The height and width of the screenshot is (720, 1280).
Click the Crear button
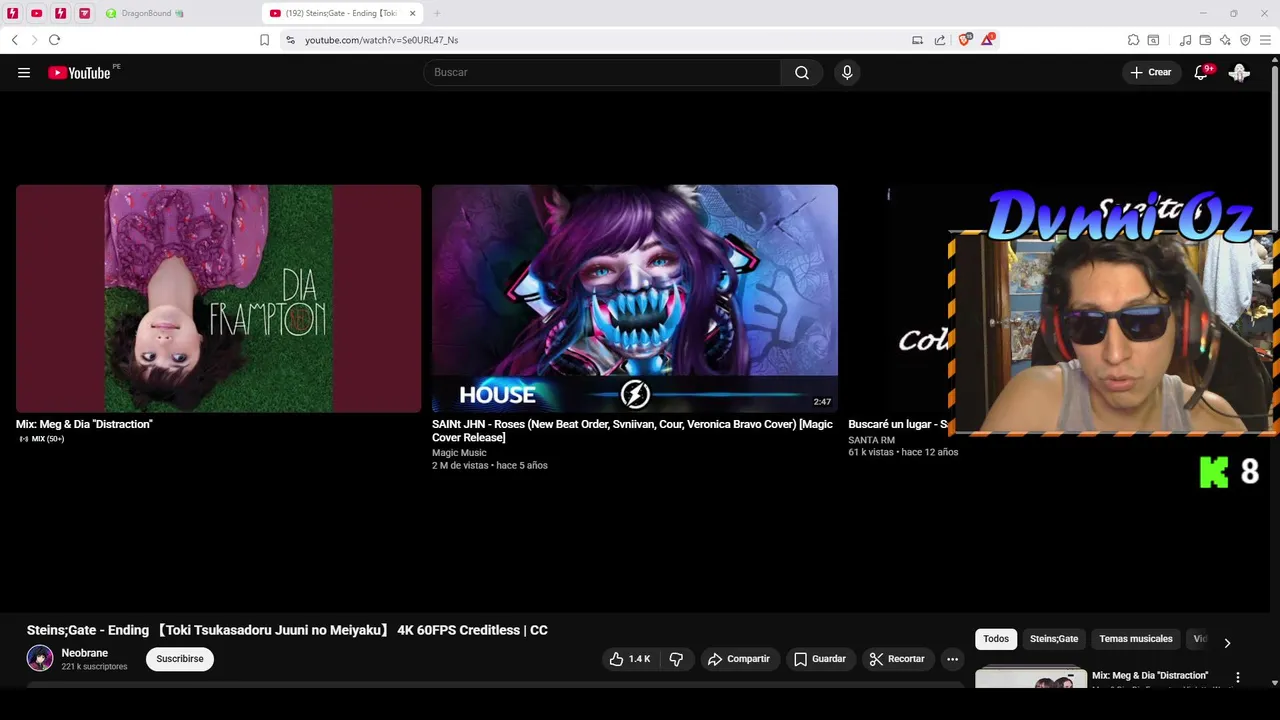(1151, 72)
